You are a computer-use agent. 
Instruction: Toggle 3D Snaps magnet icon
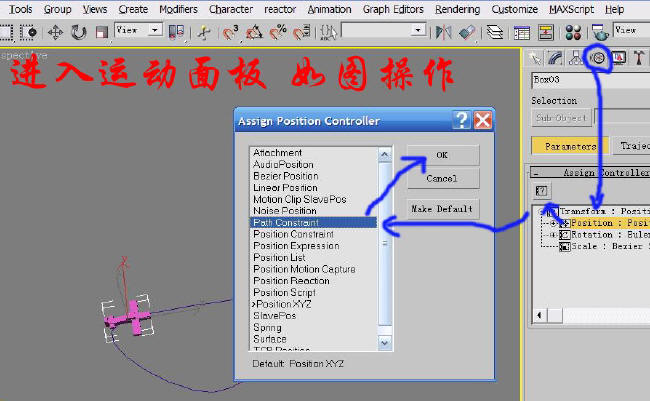pyautogui.click(x=230, y=32)
